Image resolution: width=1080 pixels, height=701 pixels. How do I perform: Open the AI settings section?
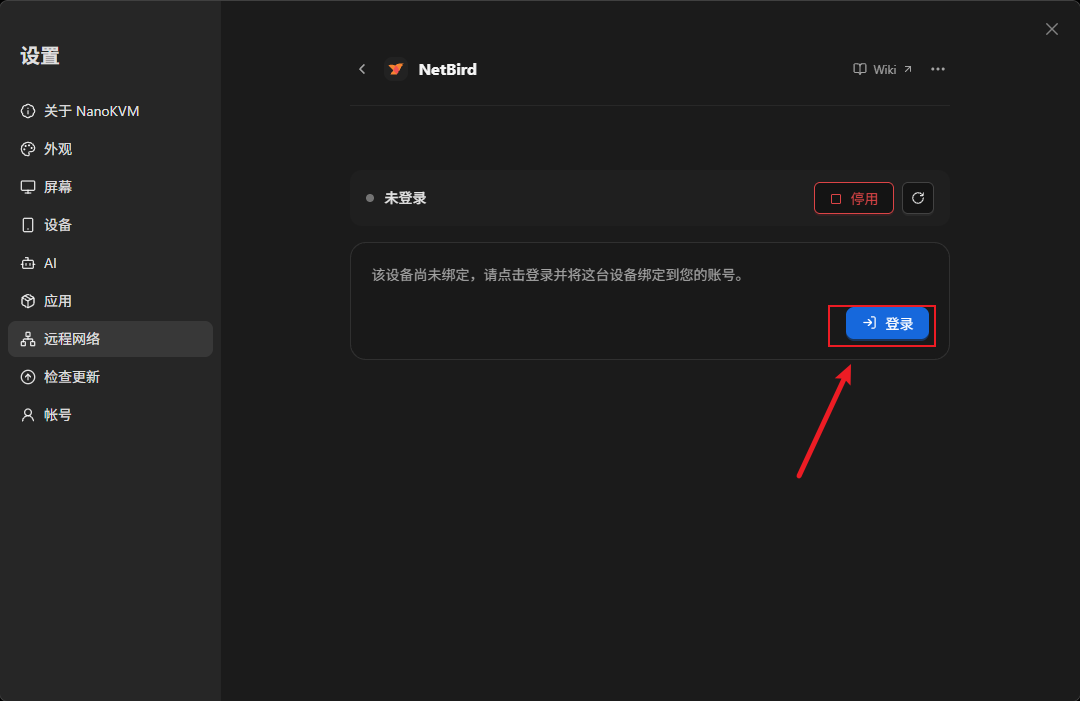coord(110,263)
